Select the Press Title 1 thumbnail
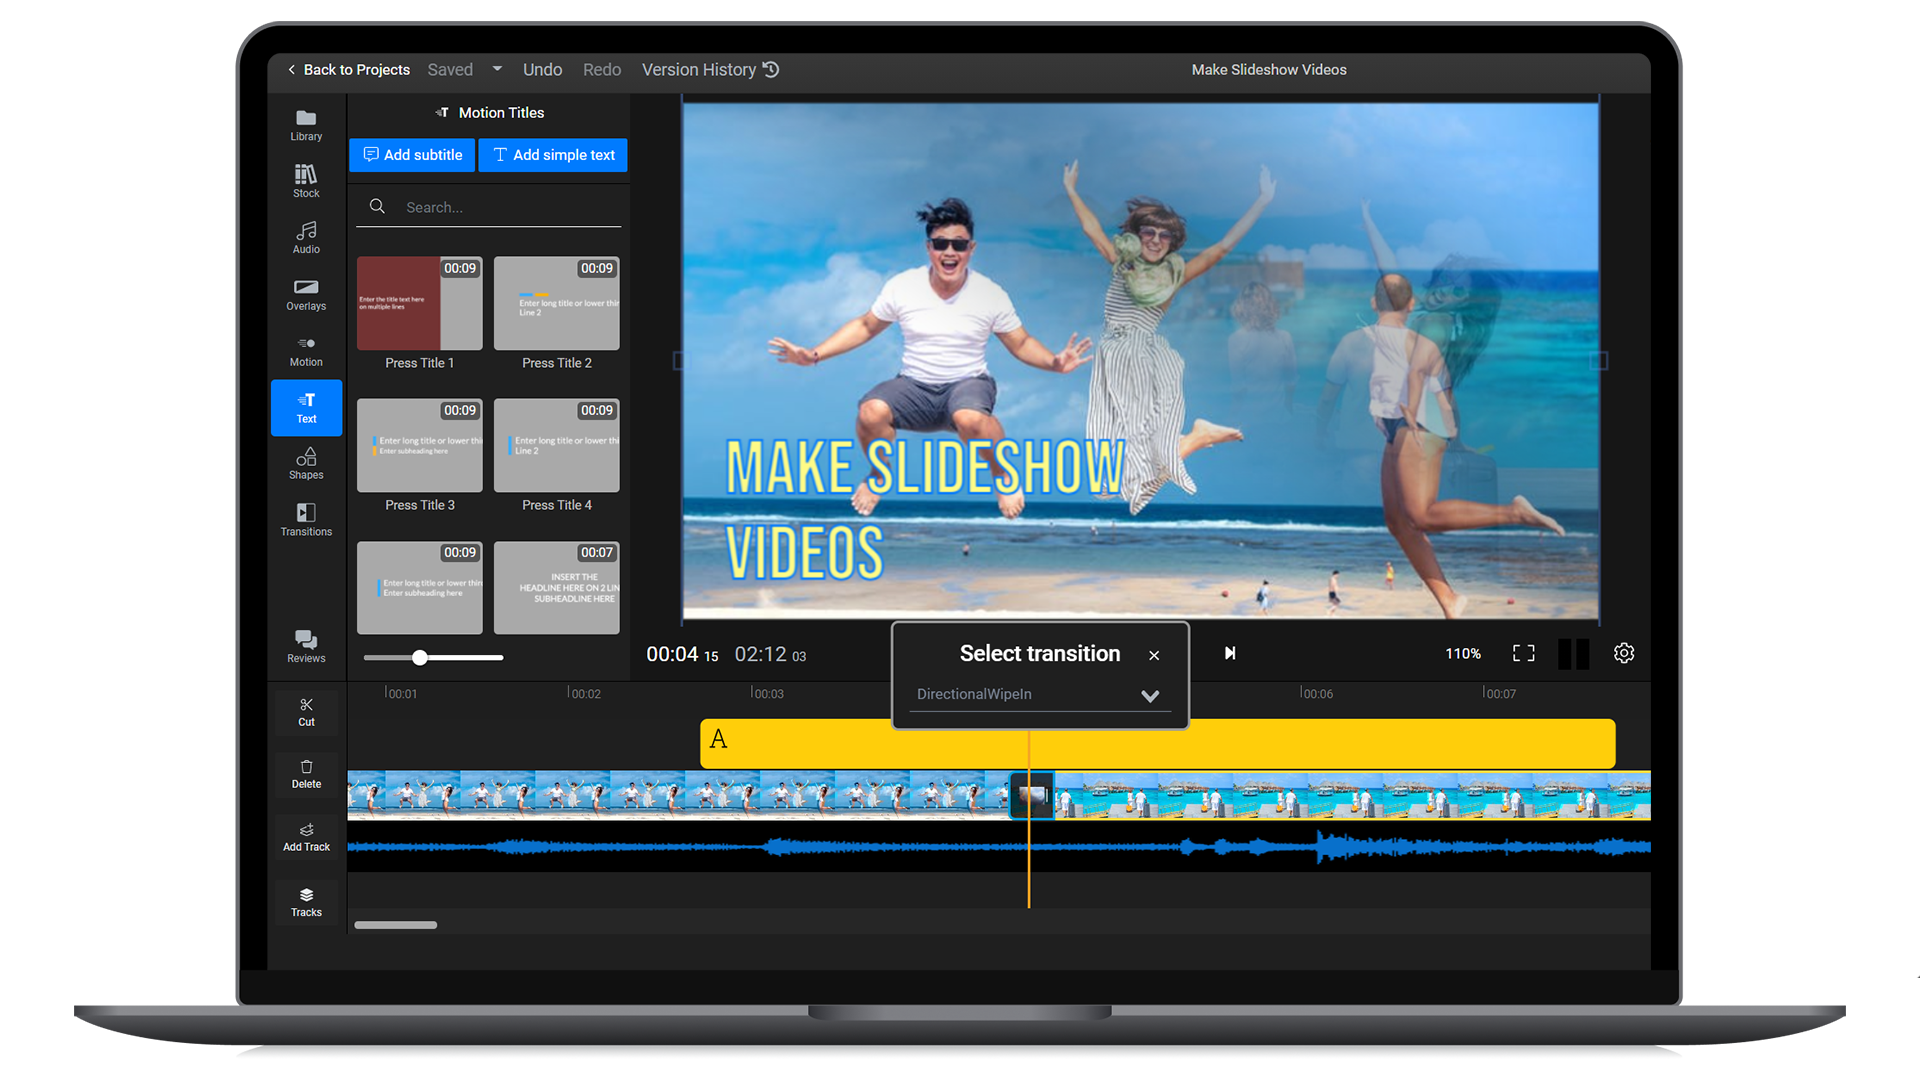The height and width of the screenshot is (1080, 1920). point(420,303)
